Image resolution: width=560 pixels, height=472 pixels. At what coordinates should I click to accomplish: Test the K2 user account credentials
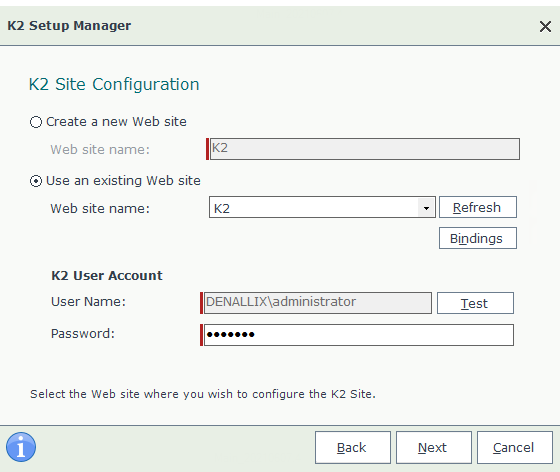475,303
